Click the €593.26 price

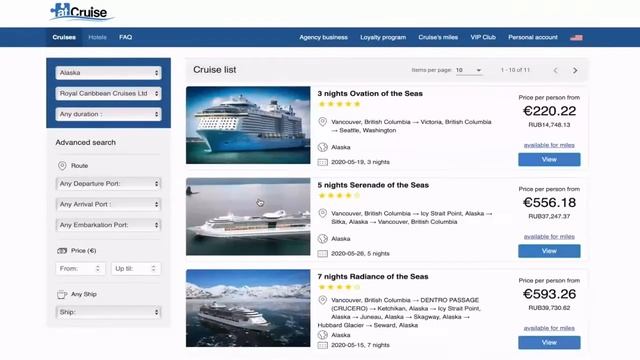[x=549, y=294]
